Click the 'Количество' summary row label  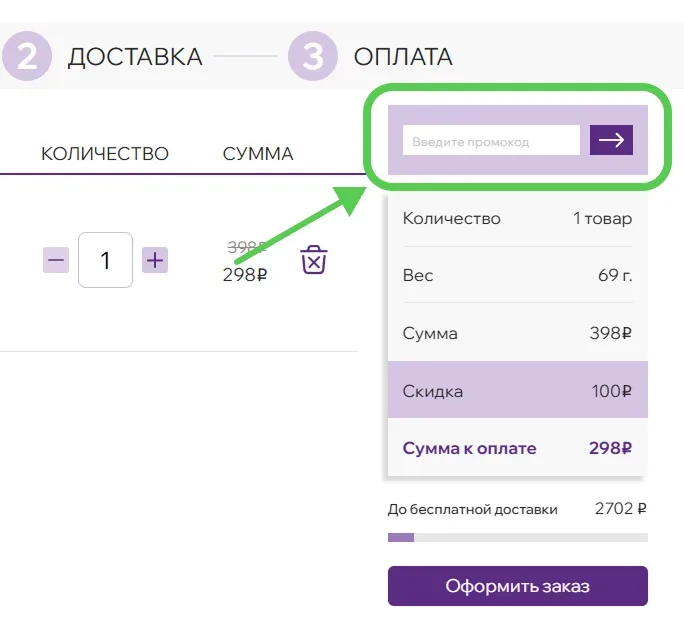tap(451, 218)
